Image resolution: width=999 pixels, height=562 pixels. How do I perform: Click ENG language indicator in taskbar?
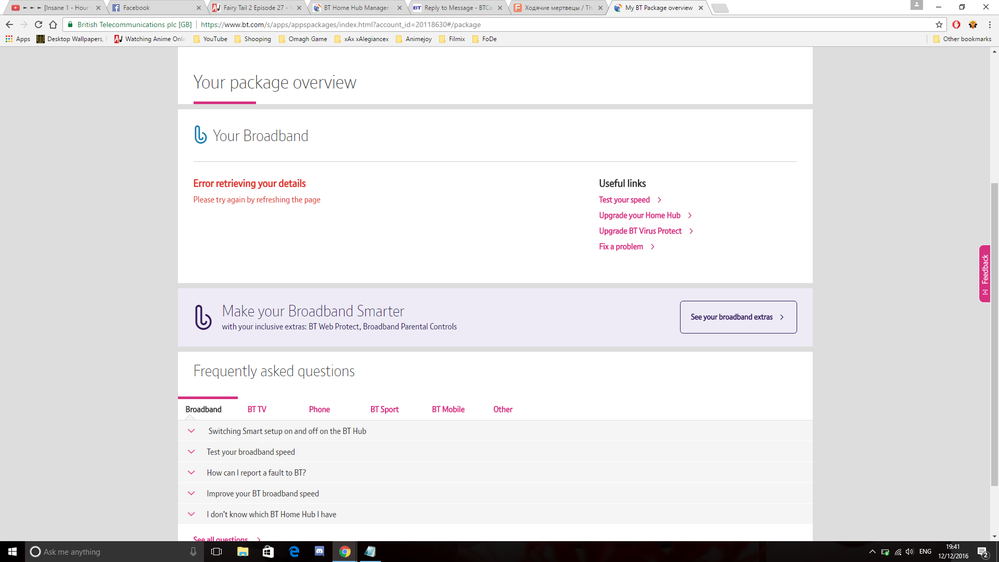pos(925,552)
